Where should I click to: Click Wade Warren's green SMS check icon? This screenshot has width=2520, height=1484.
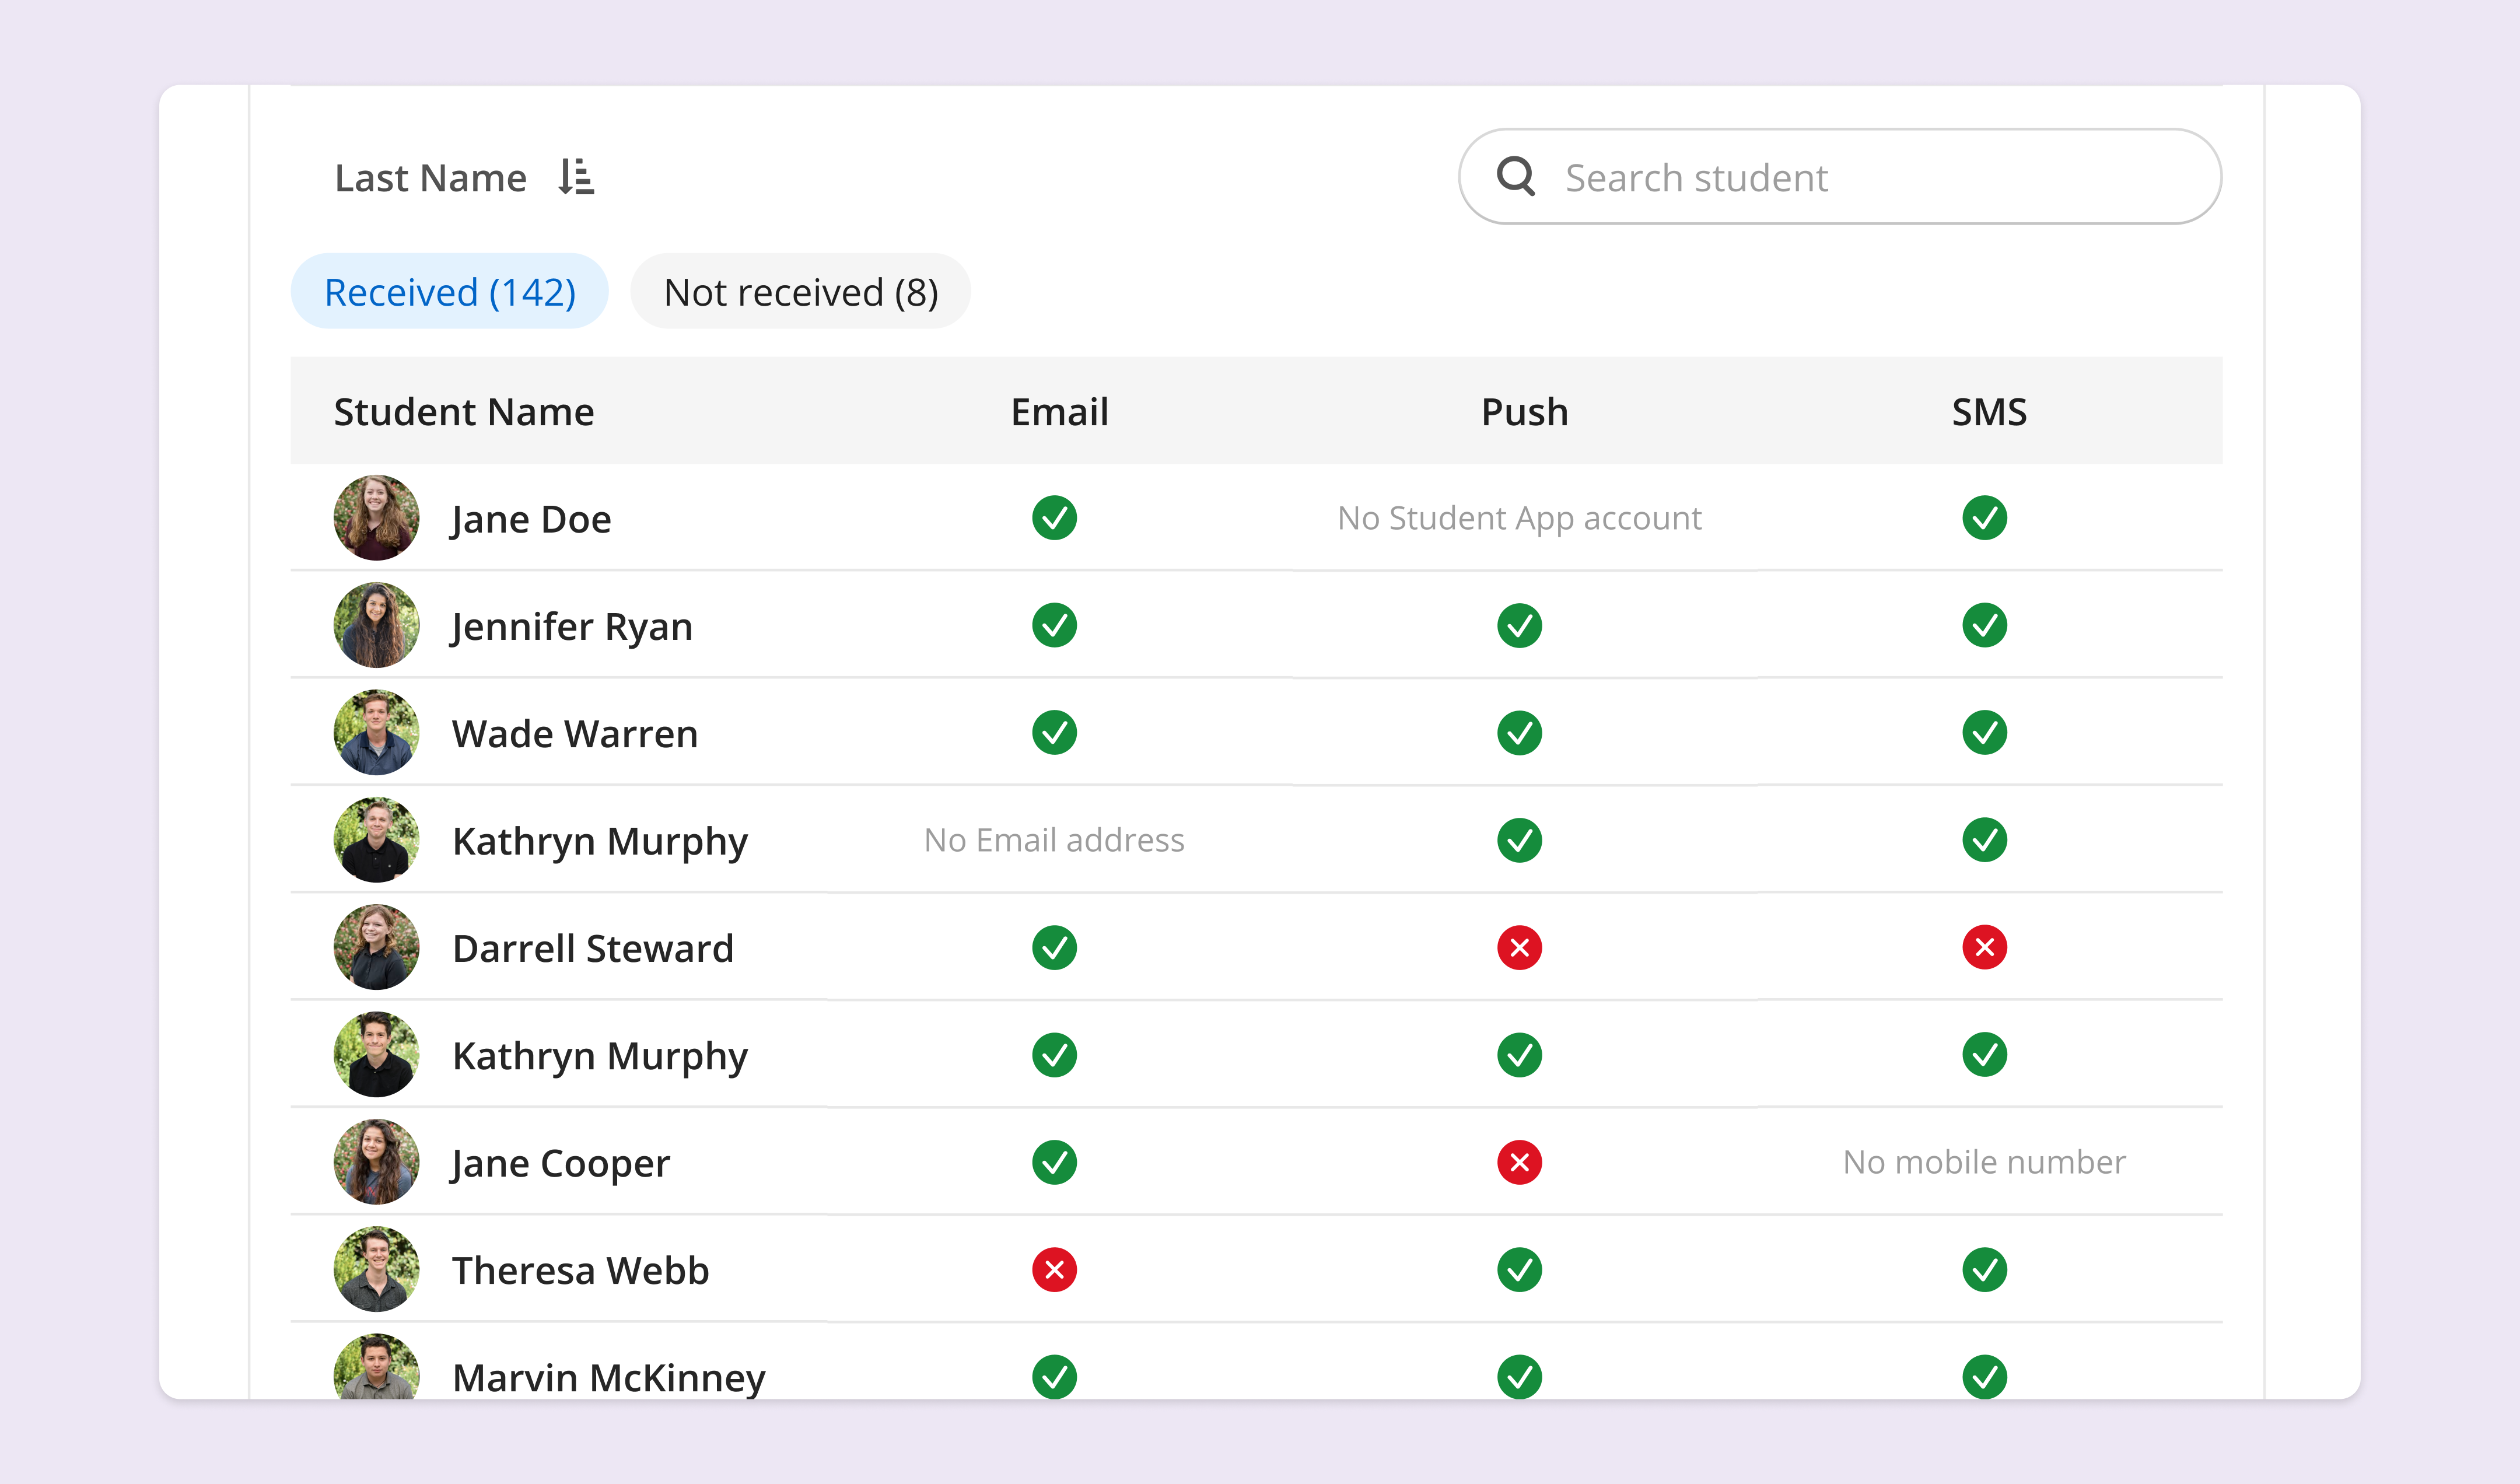click(1984, 732)
